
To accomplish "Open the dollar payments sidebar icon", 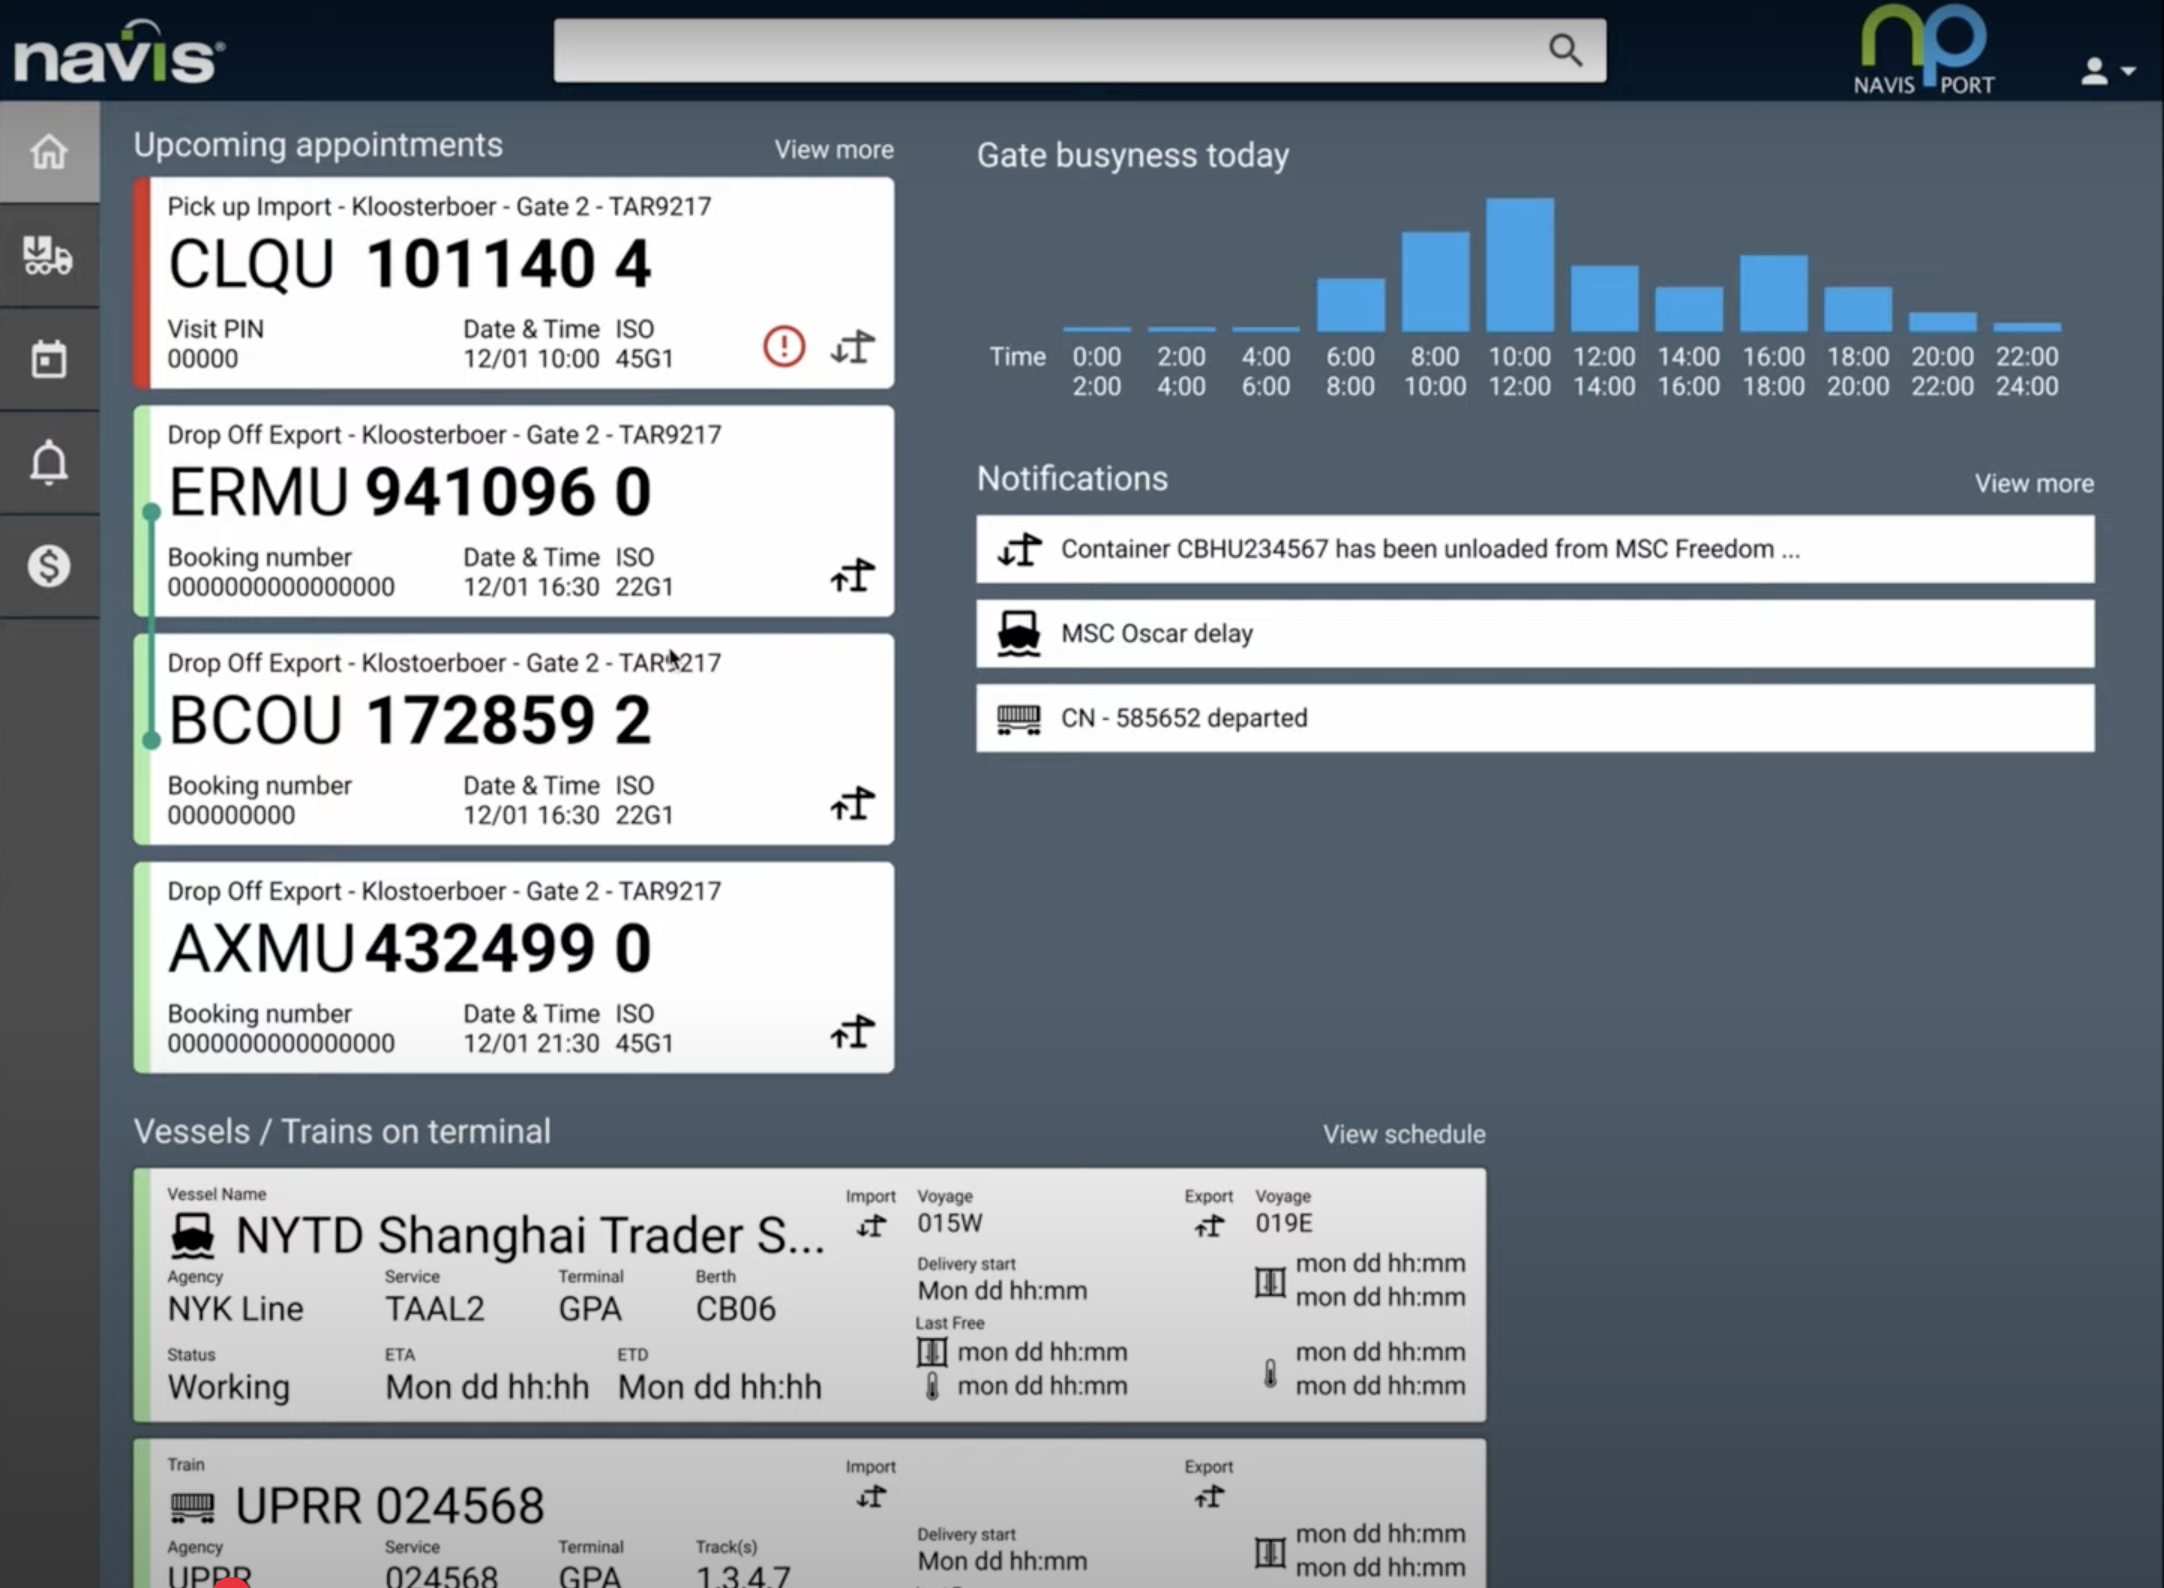I will (x=48, y=566).
